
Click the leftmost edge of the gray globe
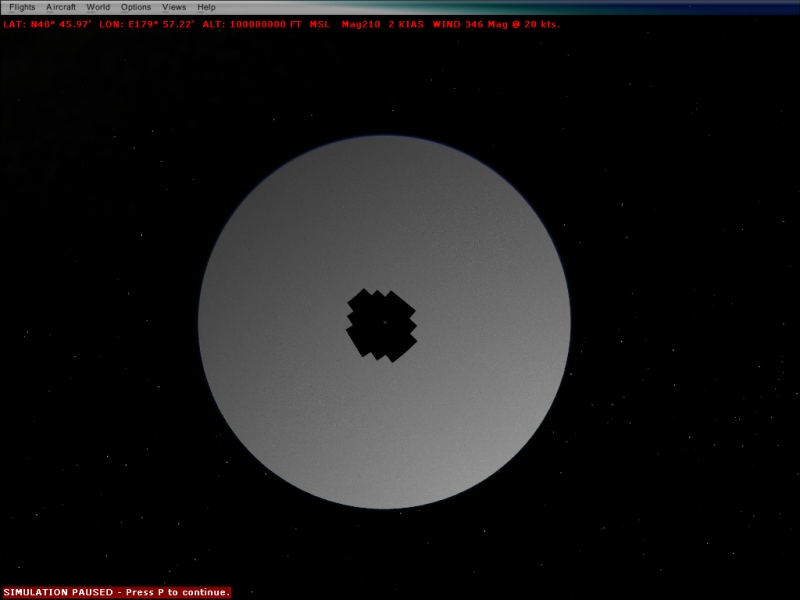click(200, 322)
